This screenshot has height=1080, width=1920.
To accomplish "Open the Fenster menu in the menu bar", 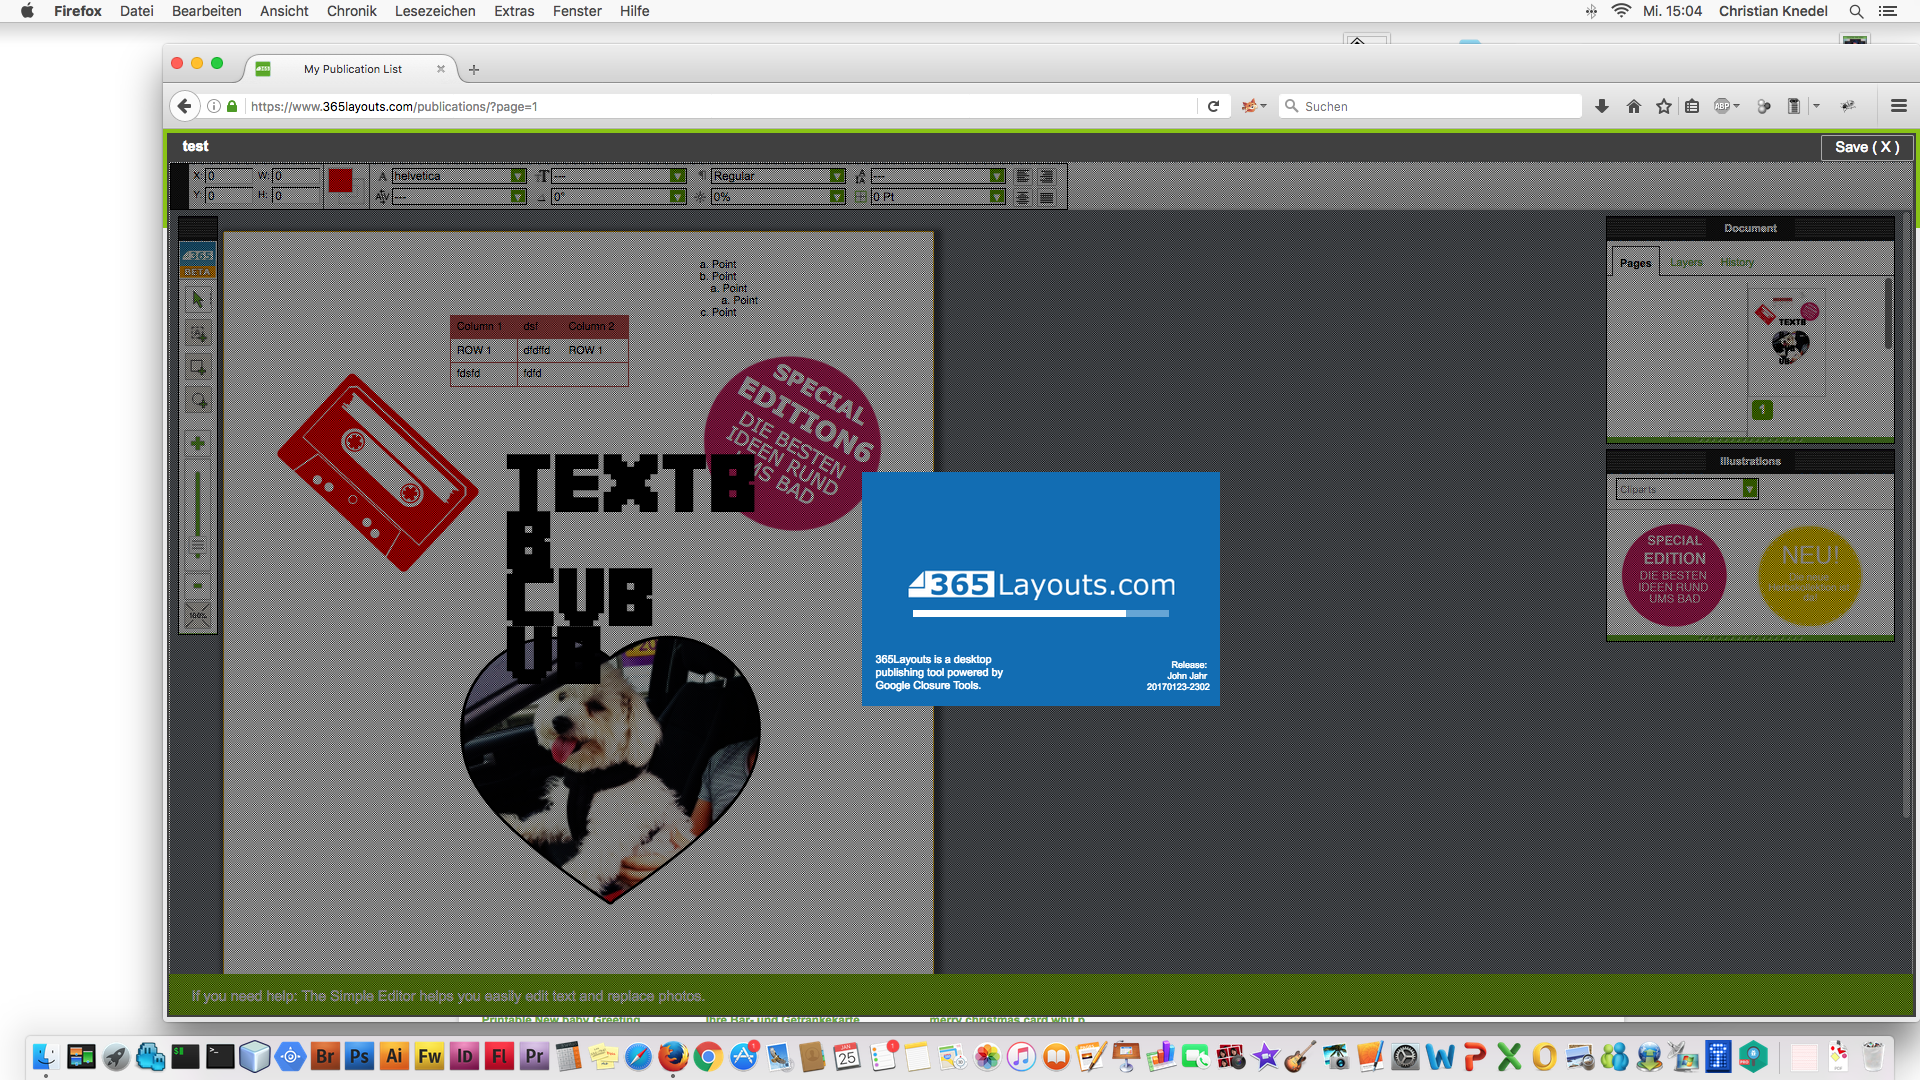I will 577,11.
